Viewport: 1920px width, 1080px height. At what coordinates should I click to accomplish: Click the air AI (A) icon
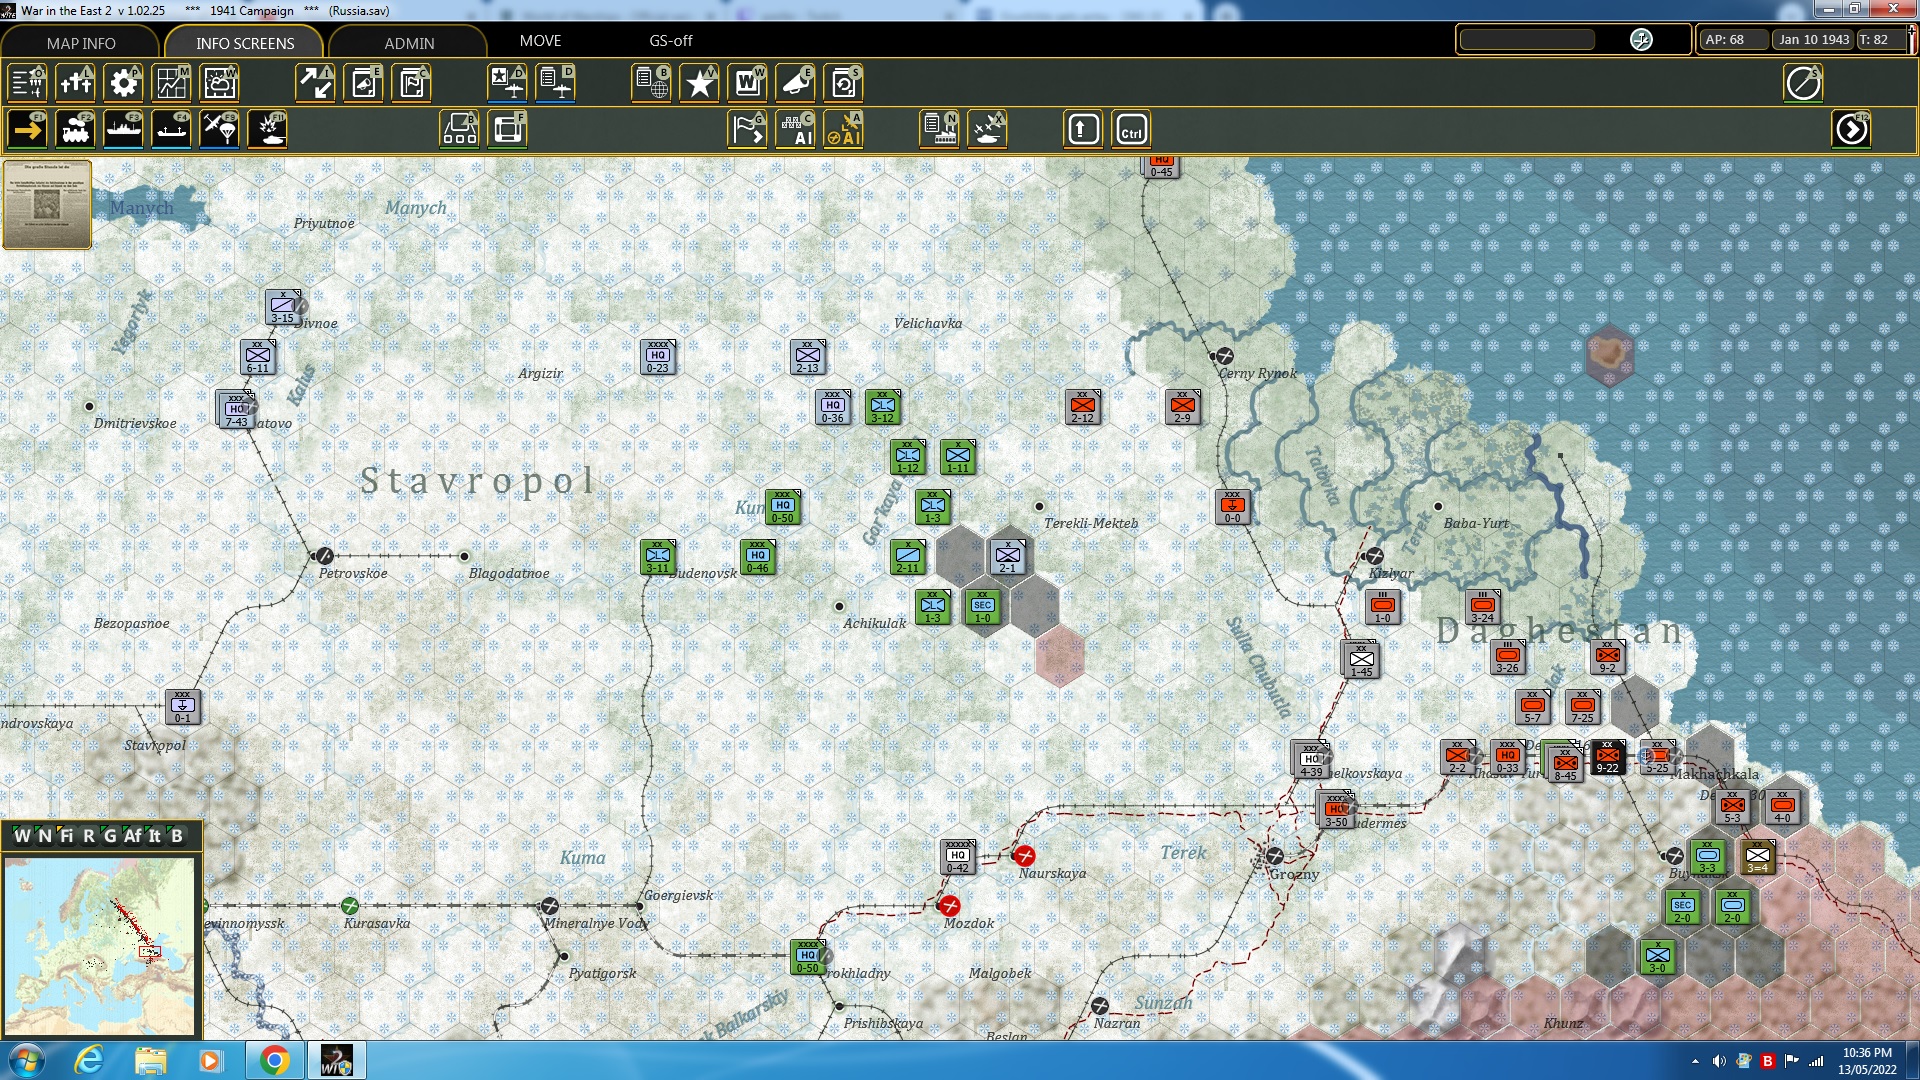[x=843, y=129]
